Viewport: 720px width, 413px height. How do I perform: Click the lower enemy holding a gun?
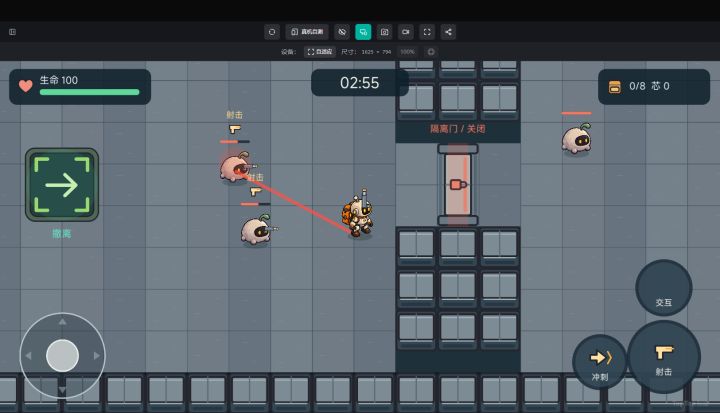click(x=258, y=229)
